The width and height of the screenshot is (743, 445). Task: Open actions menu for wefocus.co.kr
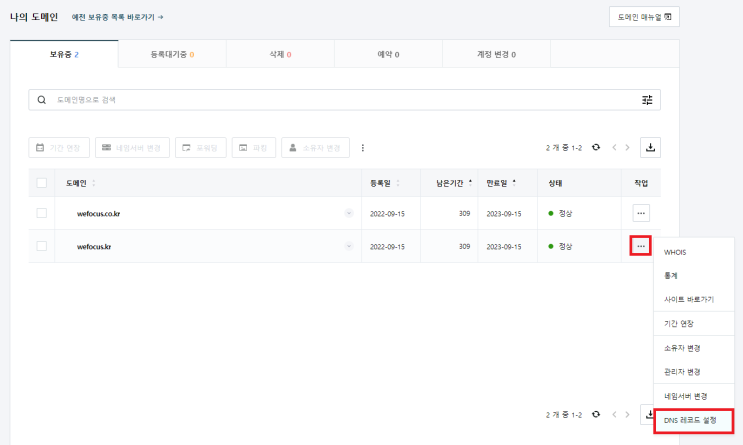pyautogui.click(x=641, y=213)
